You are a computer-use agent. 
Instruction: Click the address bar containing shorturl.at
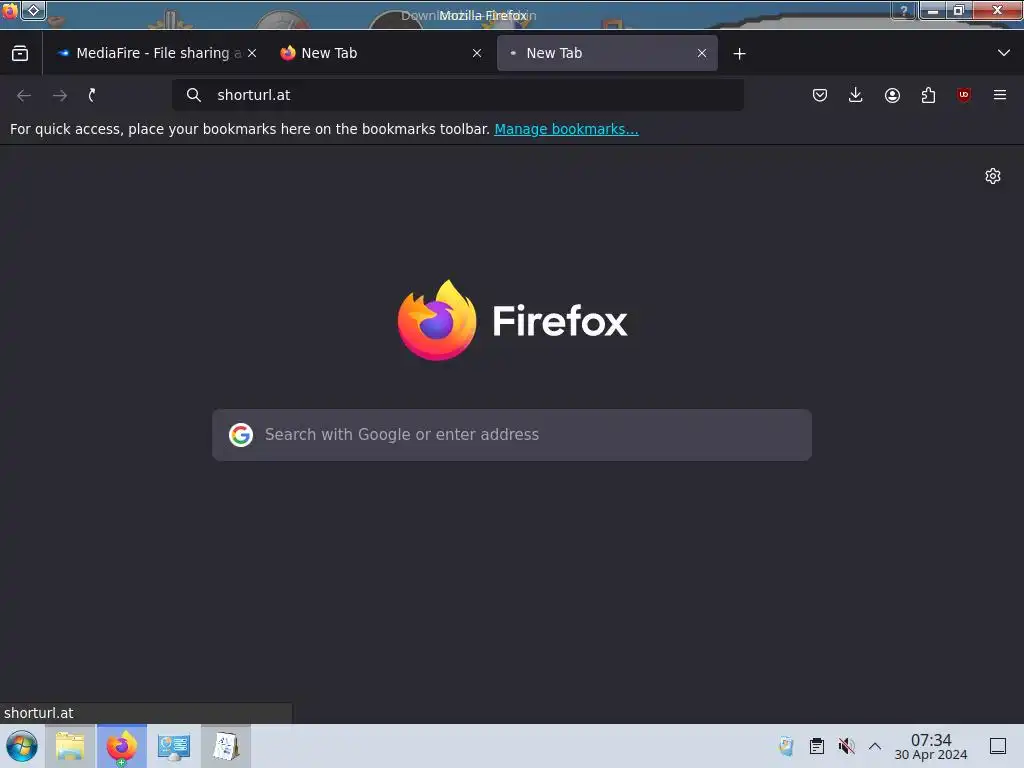click(x=458, y=95)
